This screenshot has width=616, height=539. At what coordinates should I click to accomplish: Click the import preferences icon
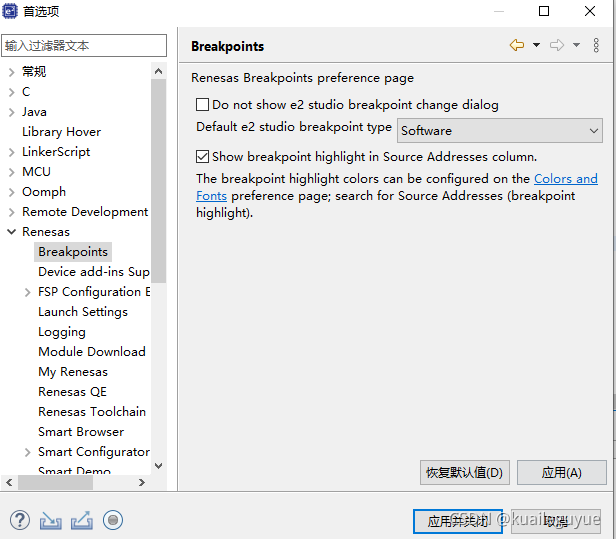51,520
